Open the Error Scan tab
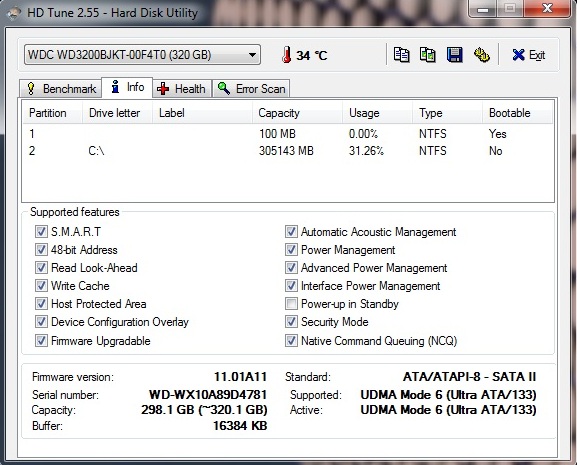 pos(251,89)
